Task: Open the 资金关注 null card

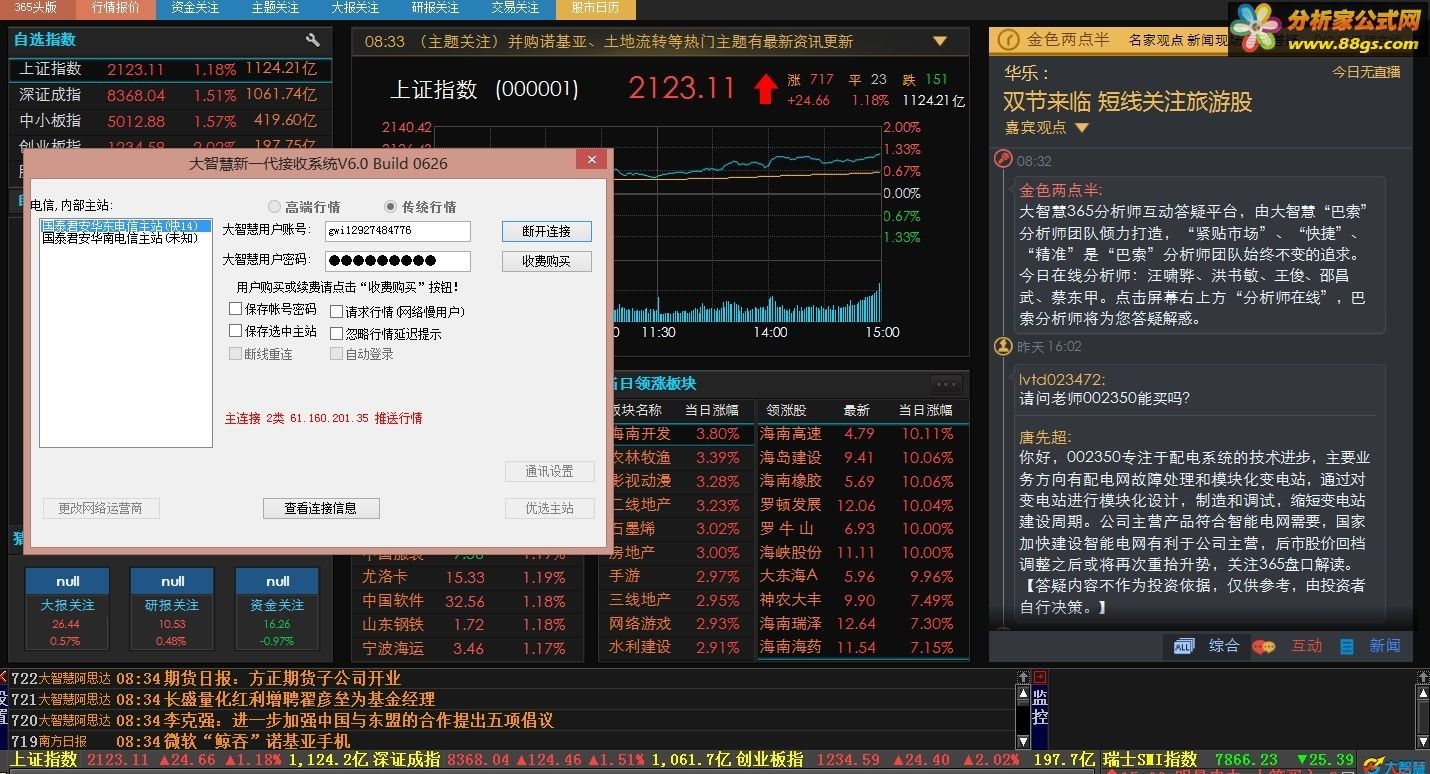Action: pyautogui.click(x=277, y=608)
